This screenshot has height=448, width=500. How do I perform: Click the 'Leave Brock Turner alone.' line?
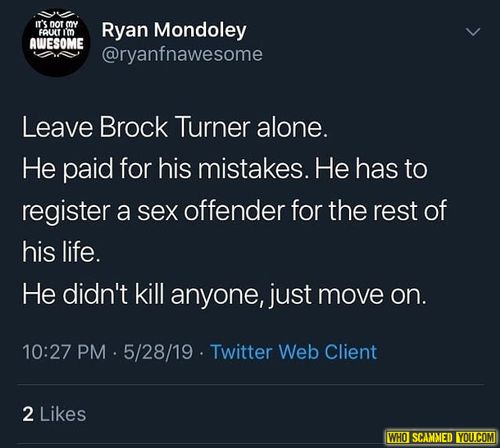[175, 128]
